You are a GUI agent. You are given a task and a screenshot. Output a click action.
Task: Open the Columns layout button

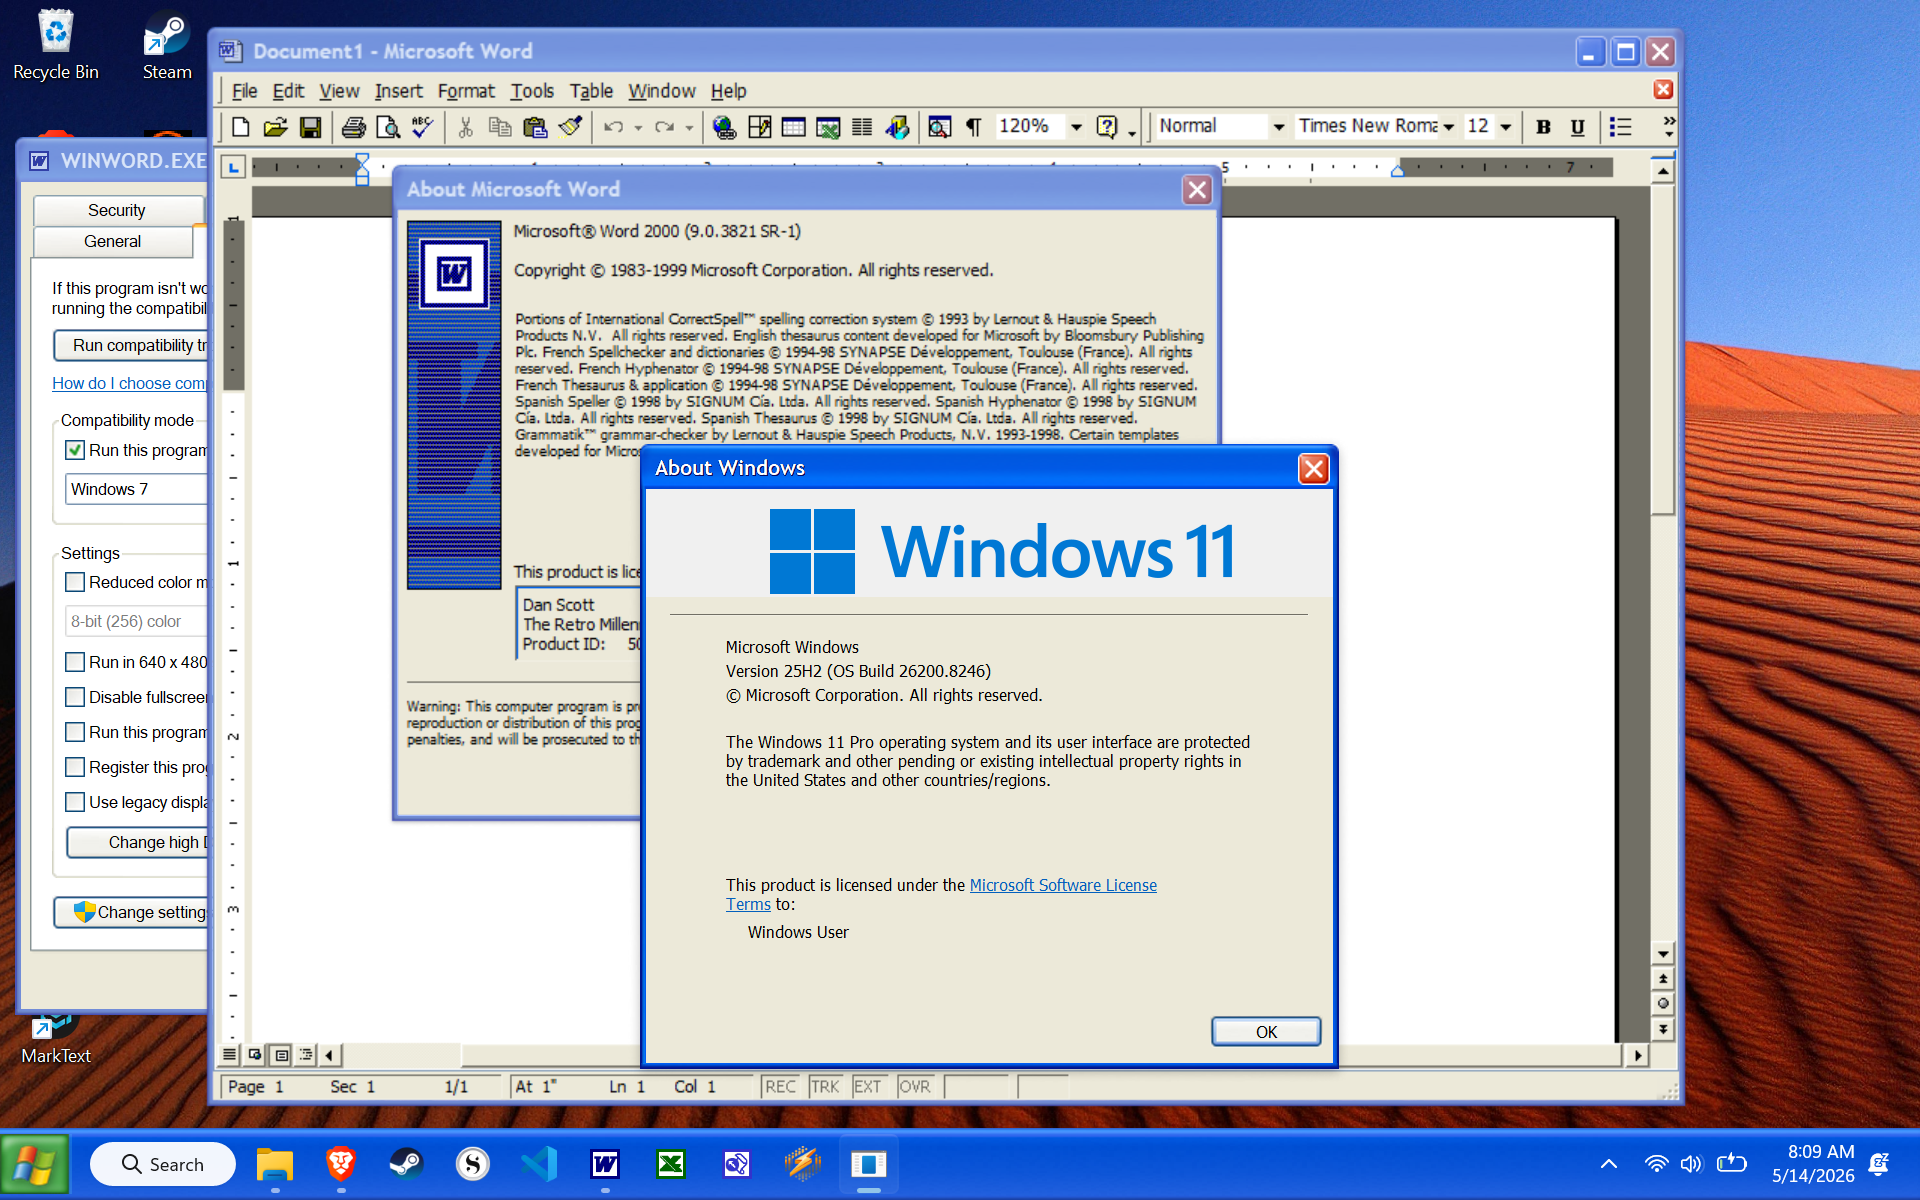point(862,127)
